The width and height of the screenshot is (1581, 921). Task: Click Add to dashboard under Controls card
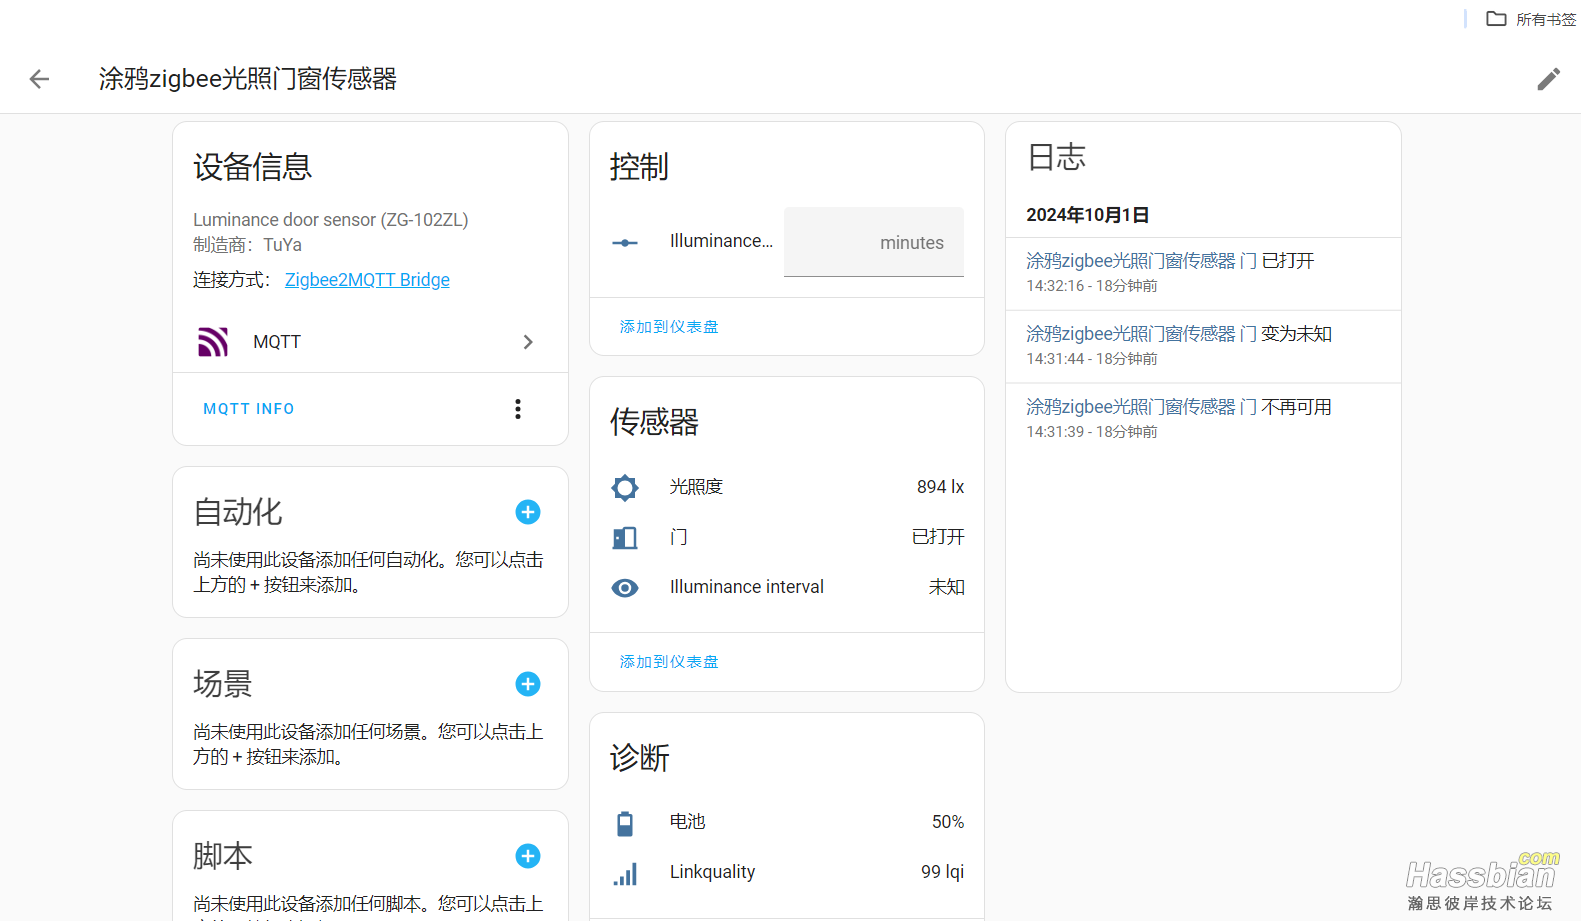[x=669, y=327]
